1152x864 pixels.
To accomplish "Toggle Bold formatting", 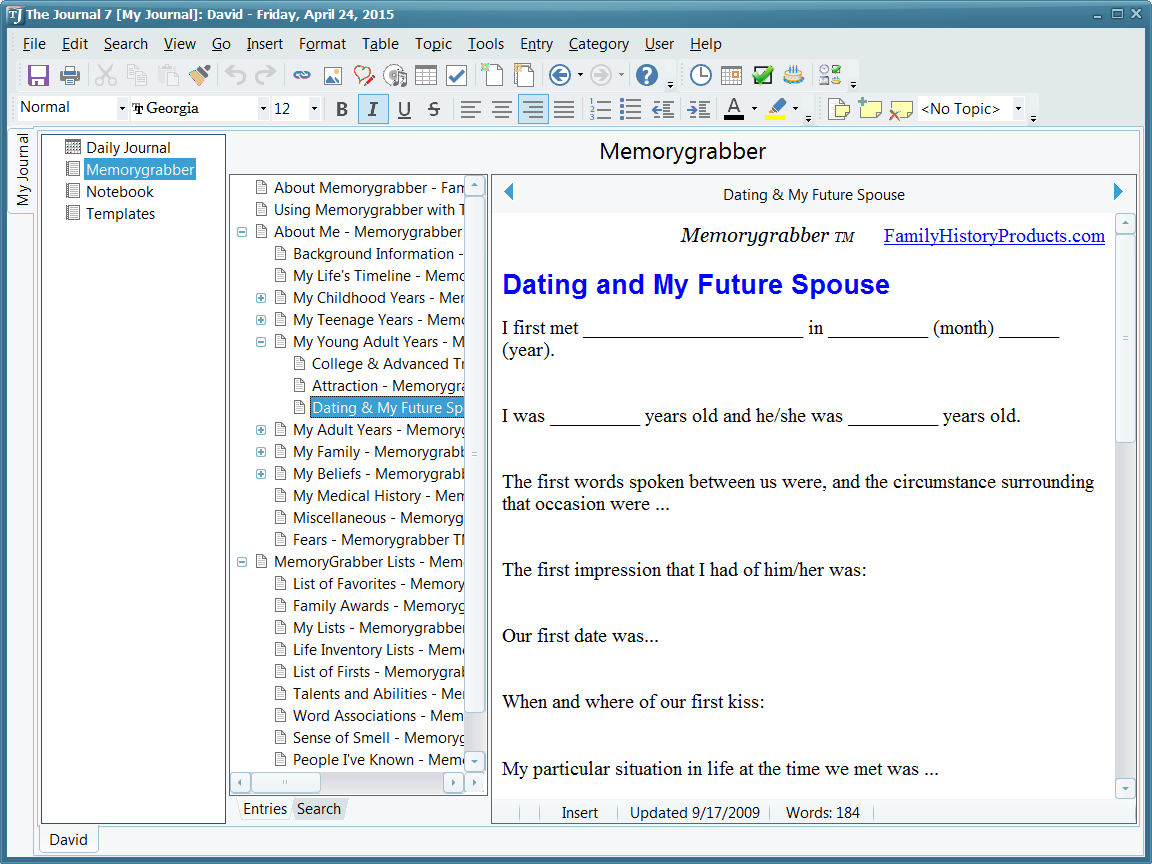I will pyautogui.click(x=342, y=109).
